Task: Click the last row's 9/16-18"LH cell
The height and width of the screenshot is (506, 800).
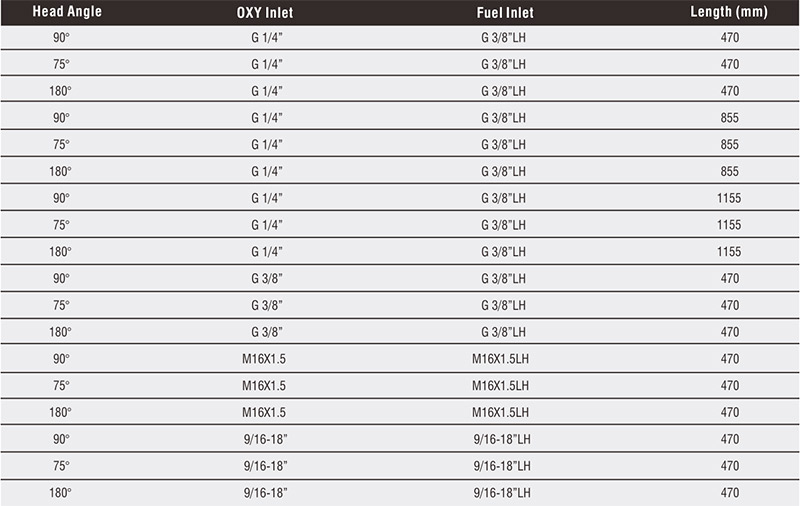Action: point(502,493)
